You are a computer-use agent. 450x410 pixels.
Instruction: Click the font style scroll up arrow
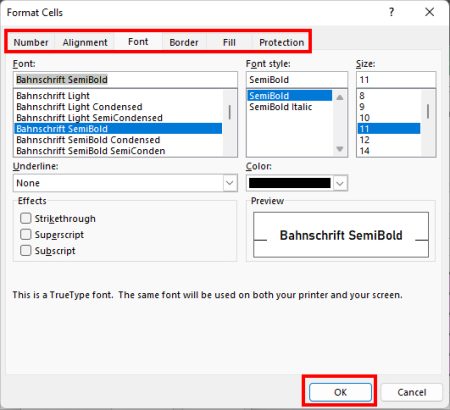(x=340, y=97)
